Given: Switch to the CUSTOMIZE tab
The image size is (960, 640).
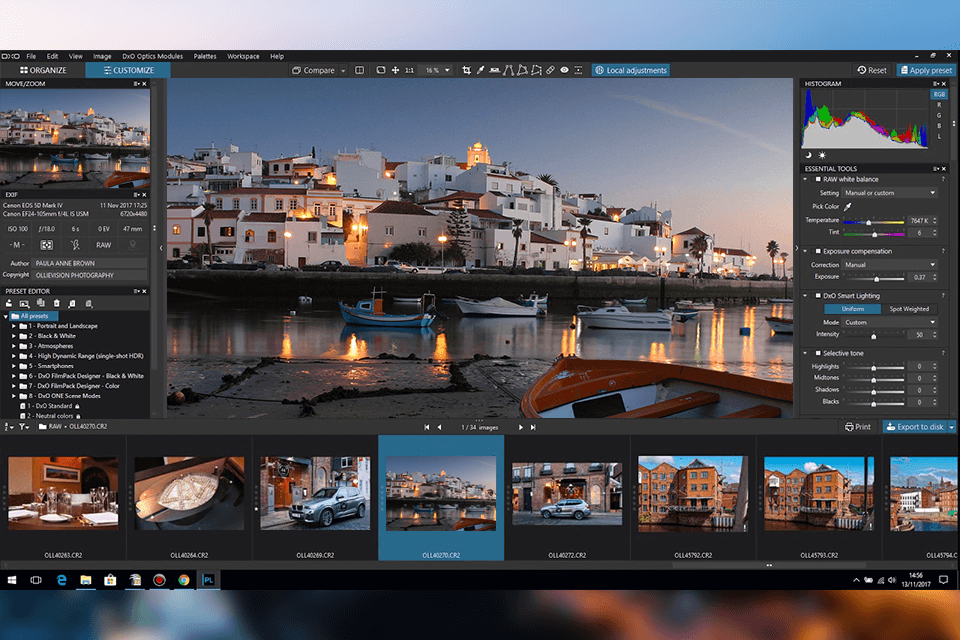Looking at the screenshot, I should click(129, 70).
